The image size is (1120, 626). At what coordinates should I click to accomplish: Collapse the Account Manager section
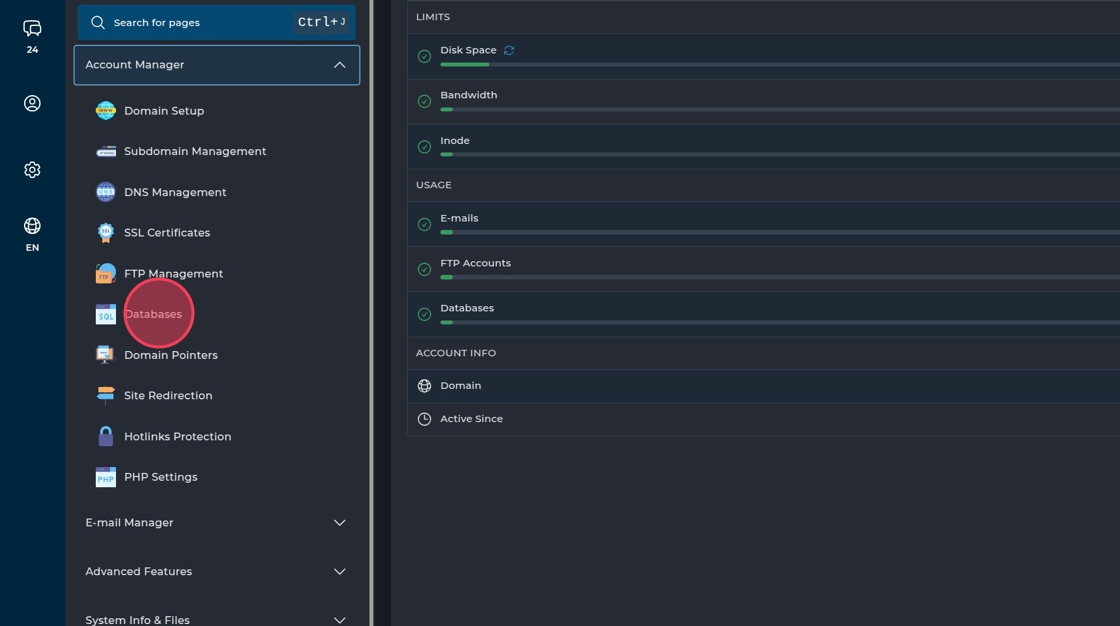pos(339,65)
